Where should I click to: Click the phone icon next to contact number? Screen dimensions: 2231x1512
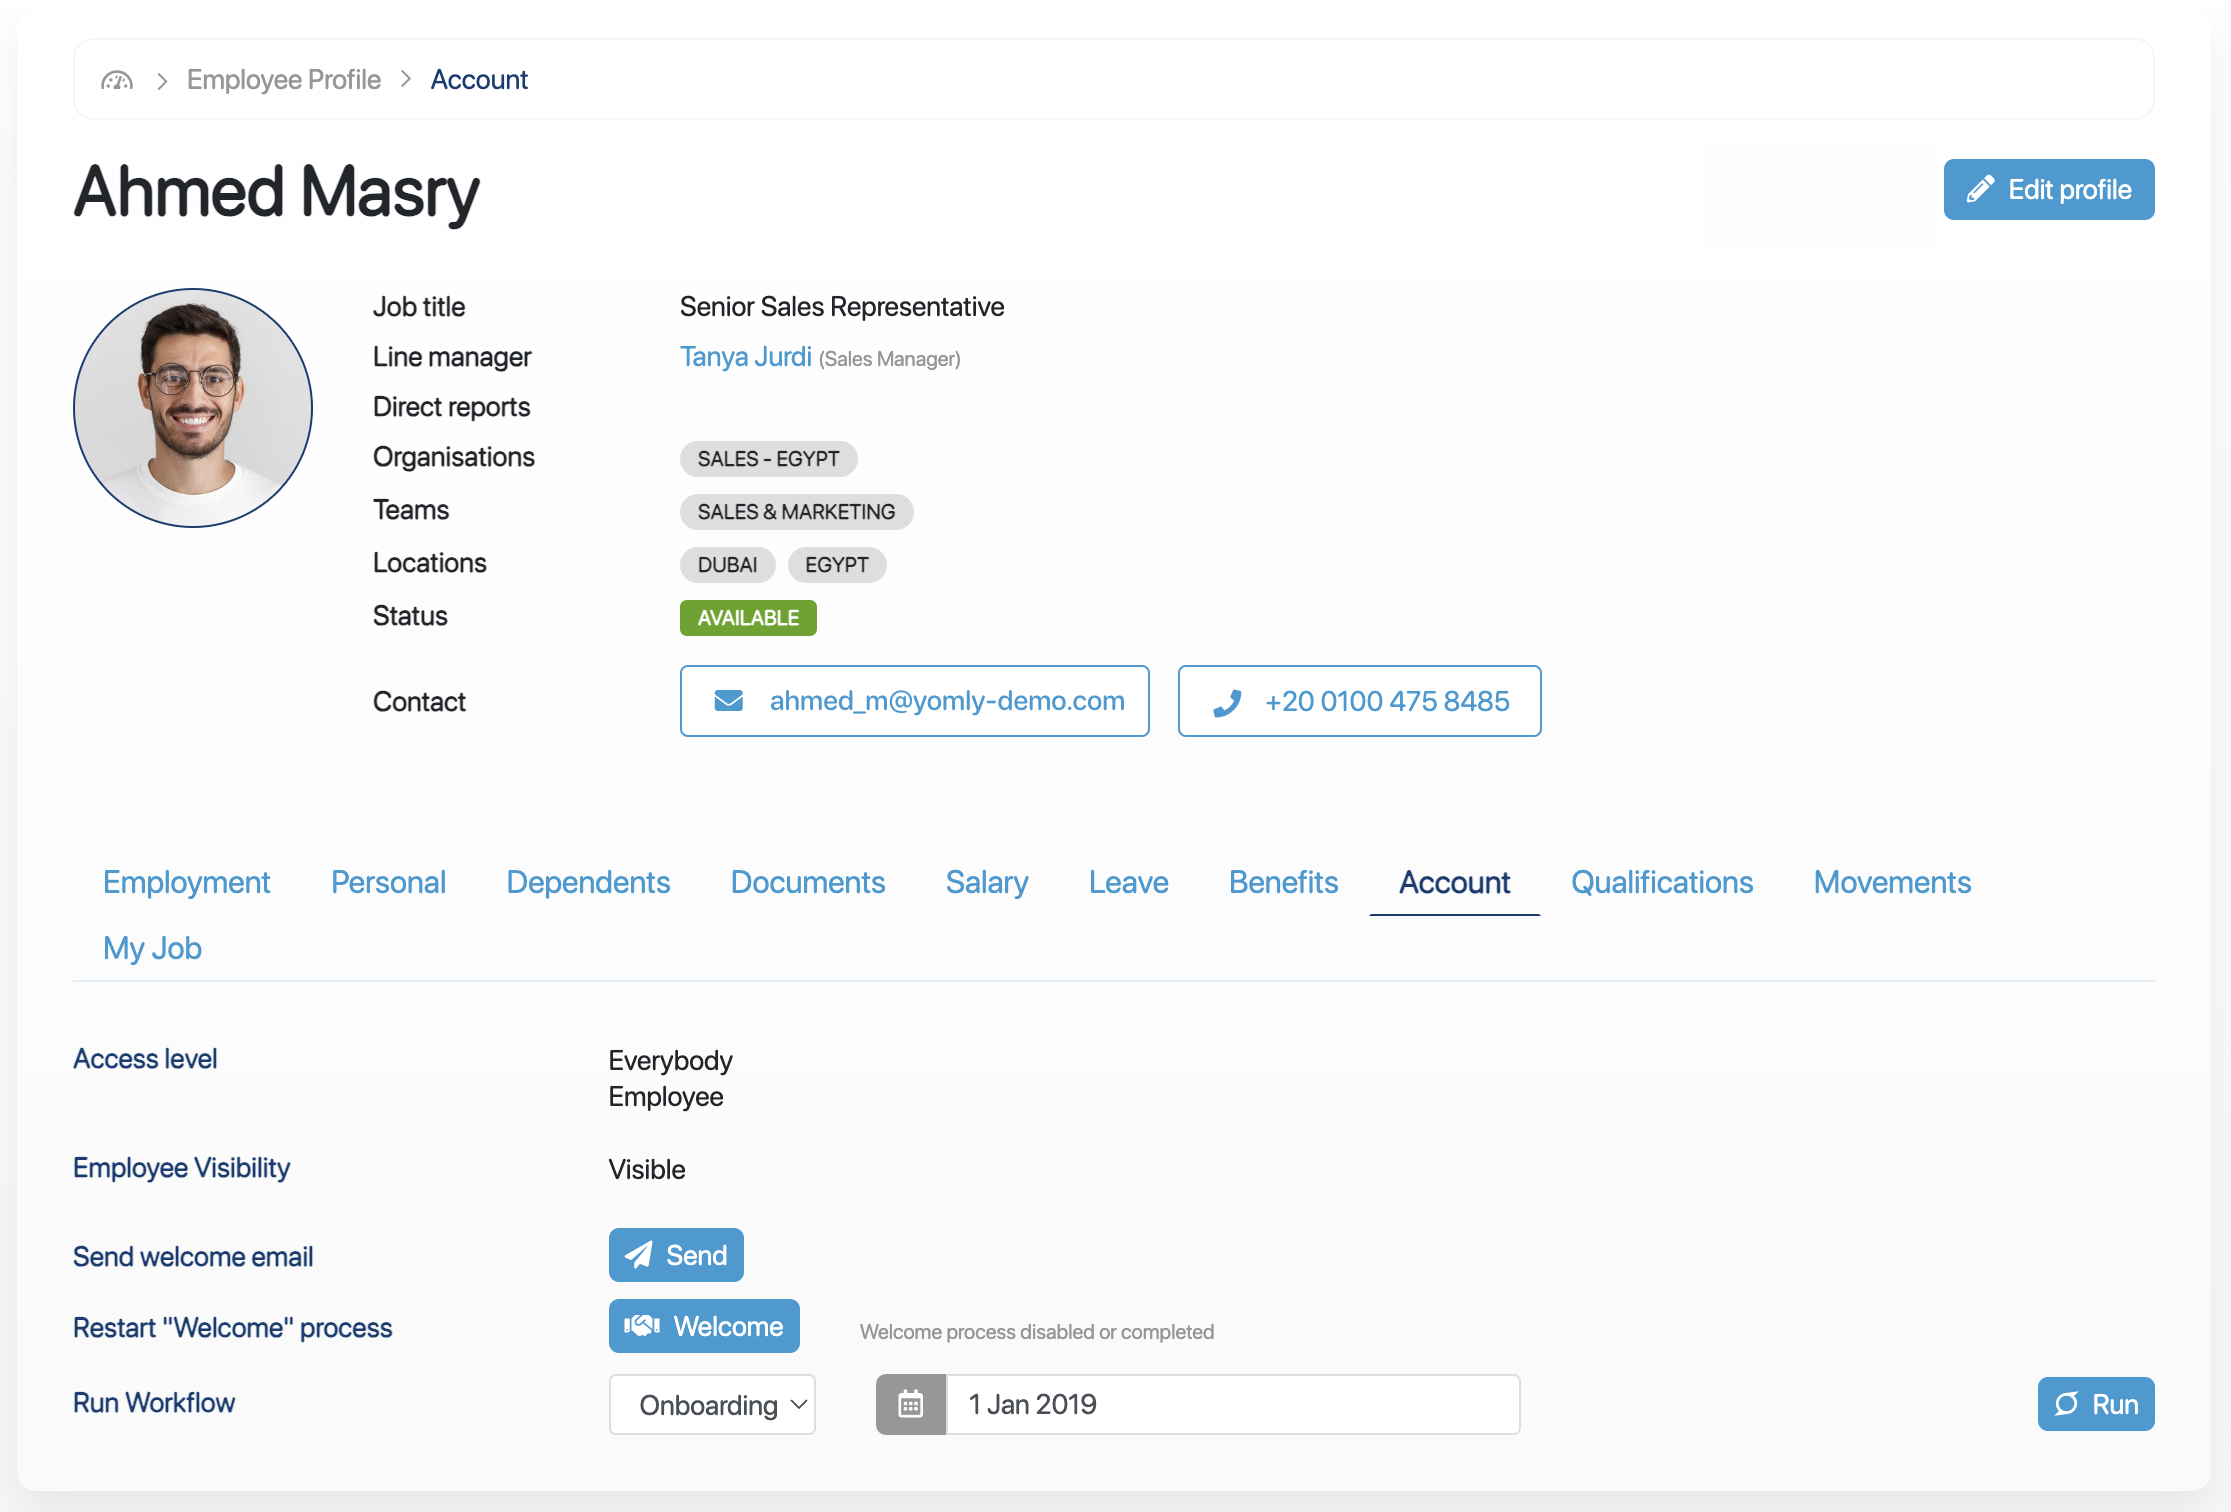[x=1227, y=700]
